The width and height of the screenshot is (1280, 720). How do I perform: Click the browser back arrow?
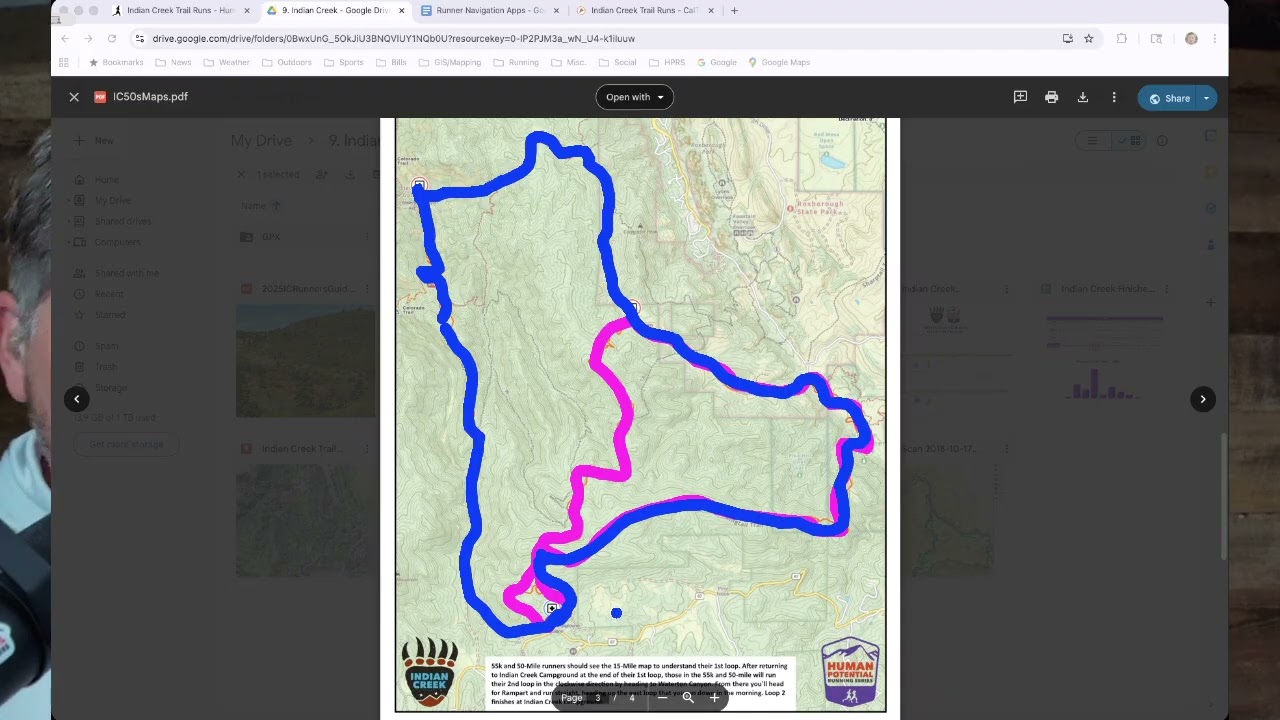point(65,38)
